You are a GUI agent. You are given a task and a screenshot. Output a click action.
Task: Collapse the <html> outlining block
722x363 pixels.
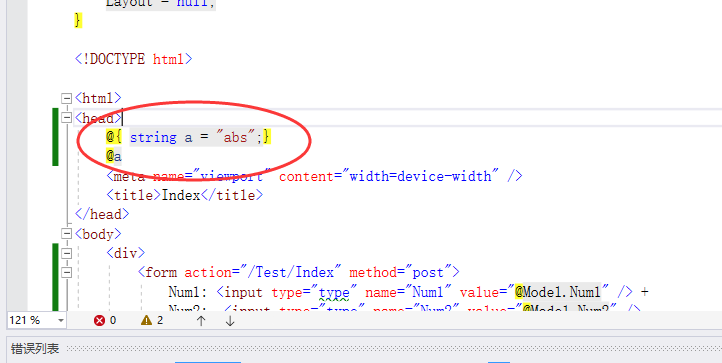pos(66,98)
